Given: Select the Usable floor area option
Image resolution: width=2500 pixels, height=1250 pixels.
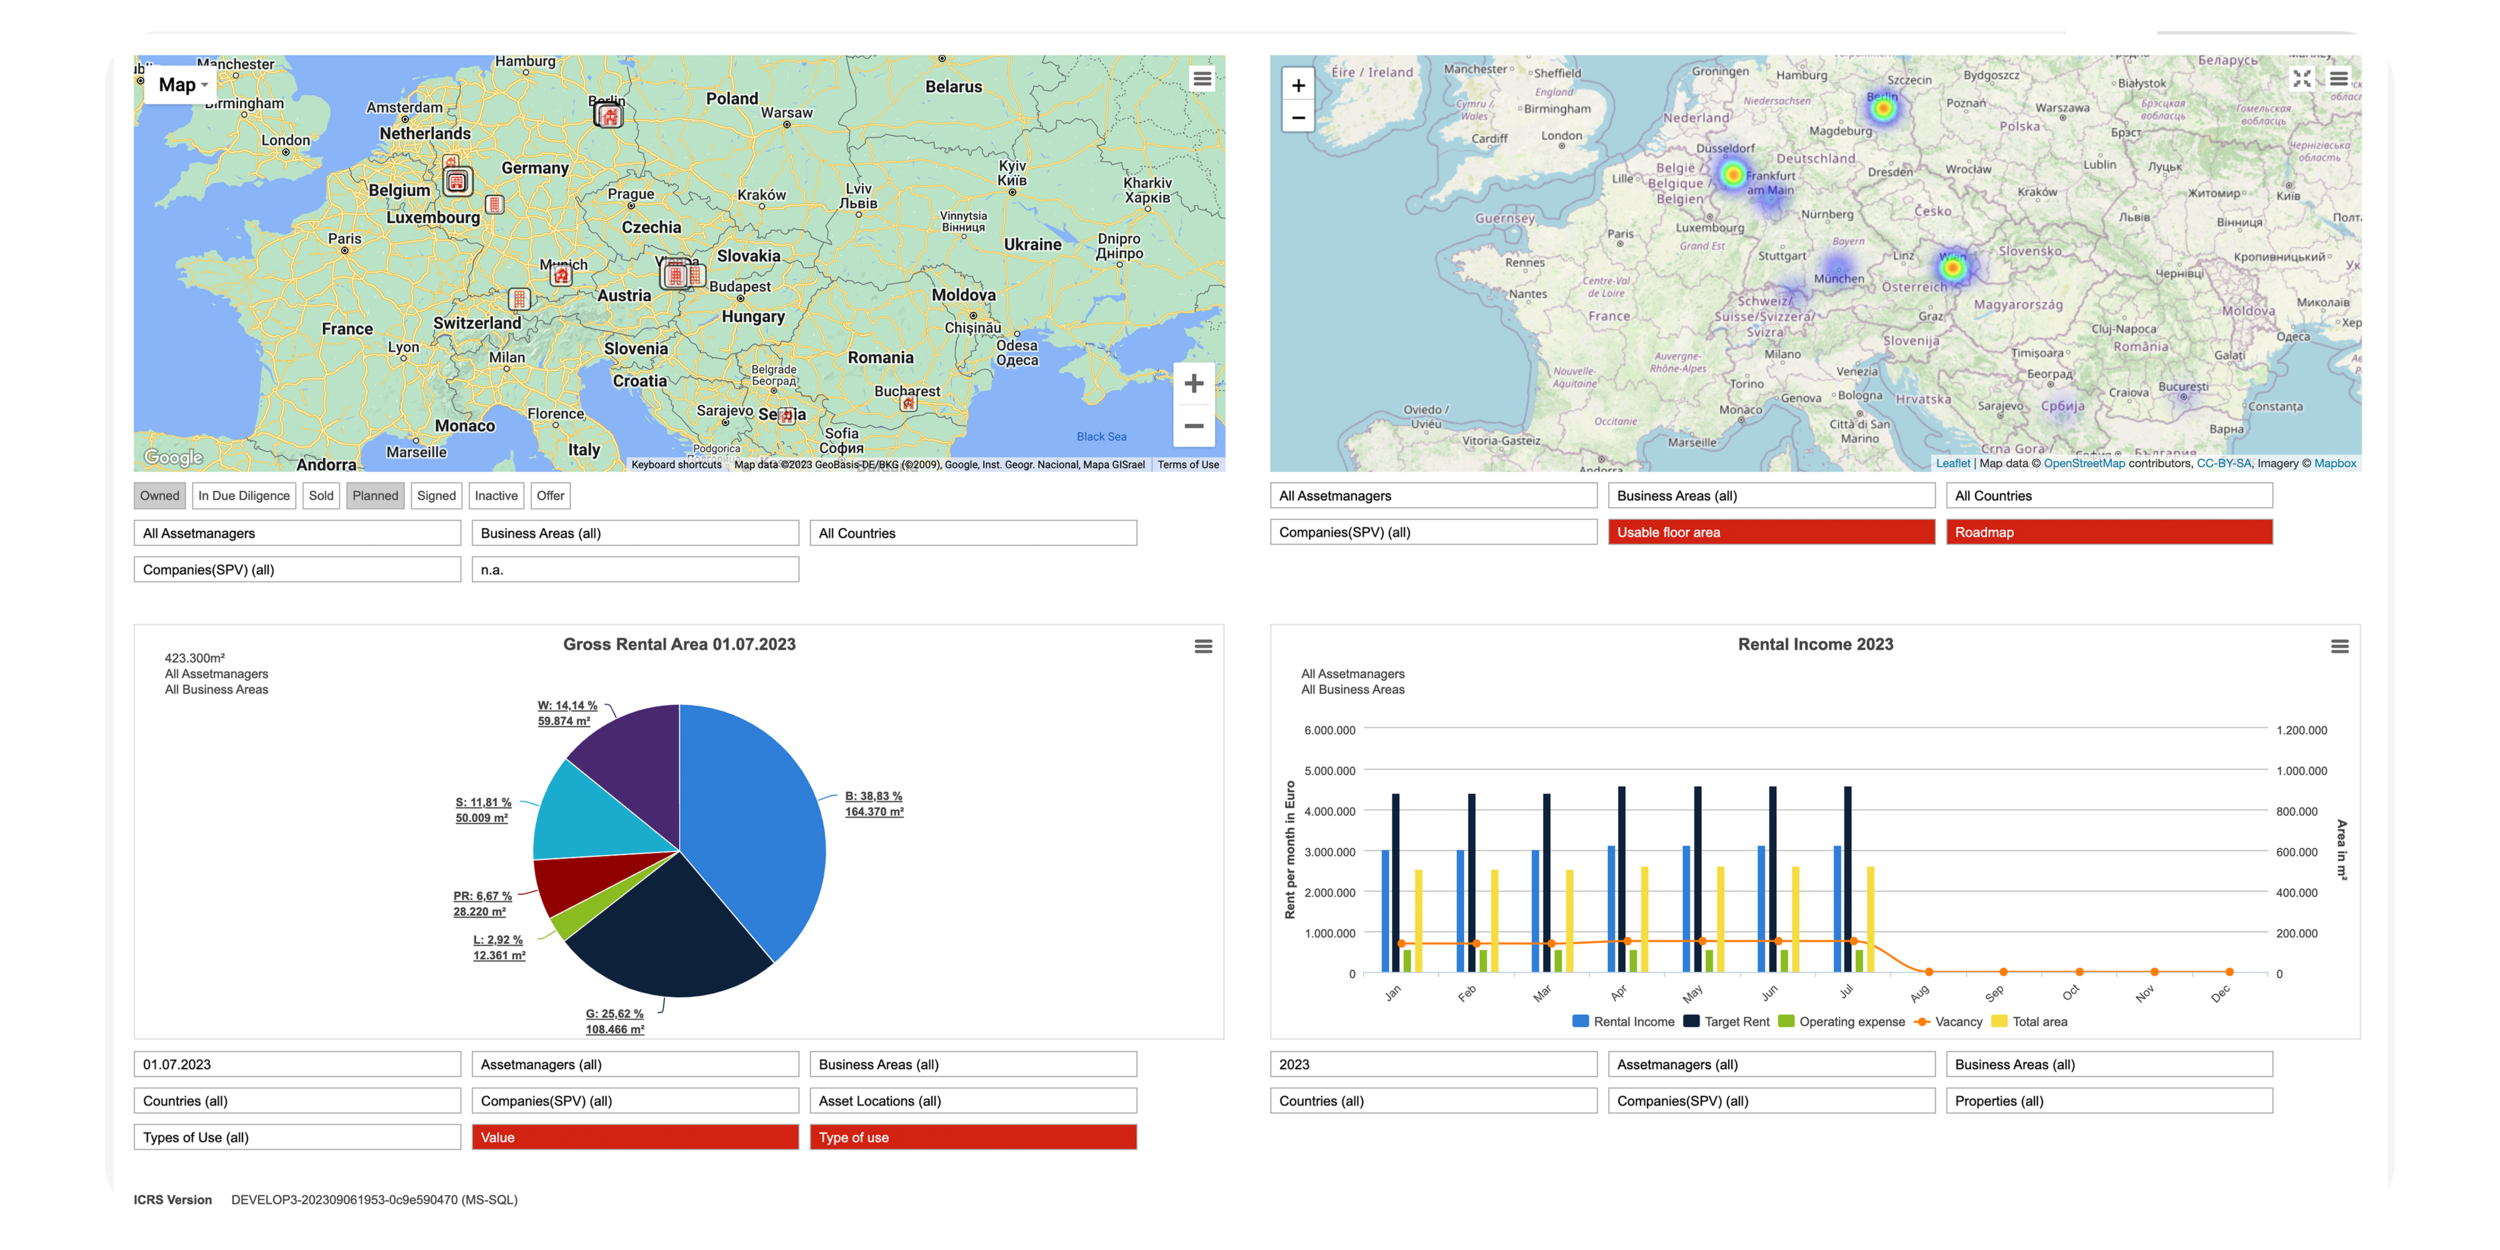Looking at the screenshot, I should [1771, 532].
